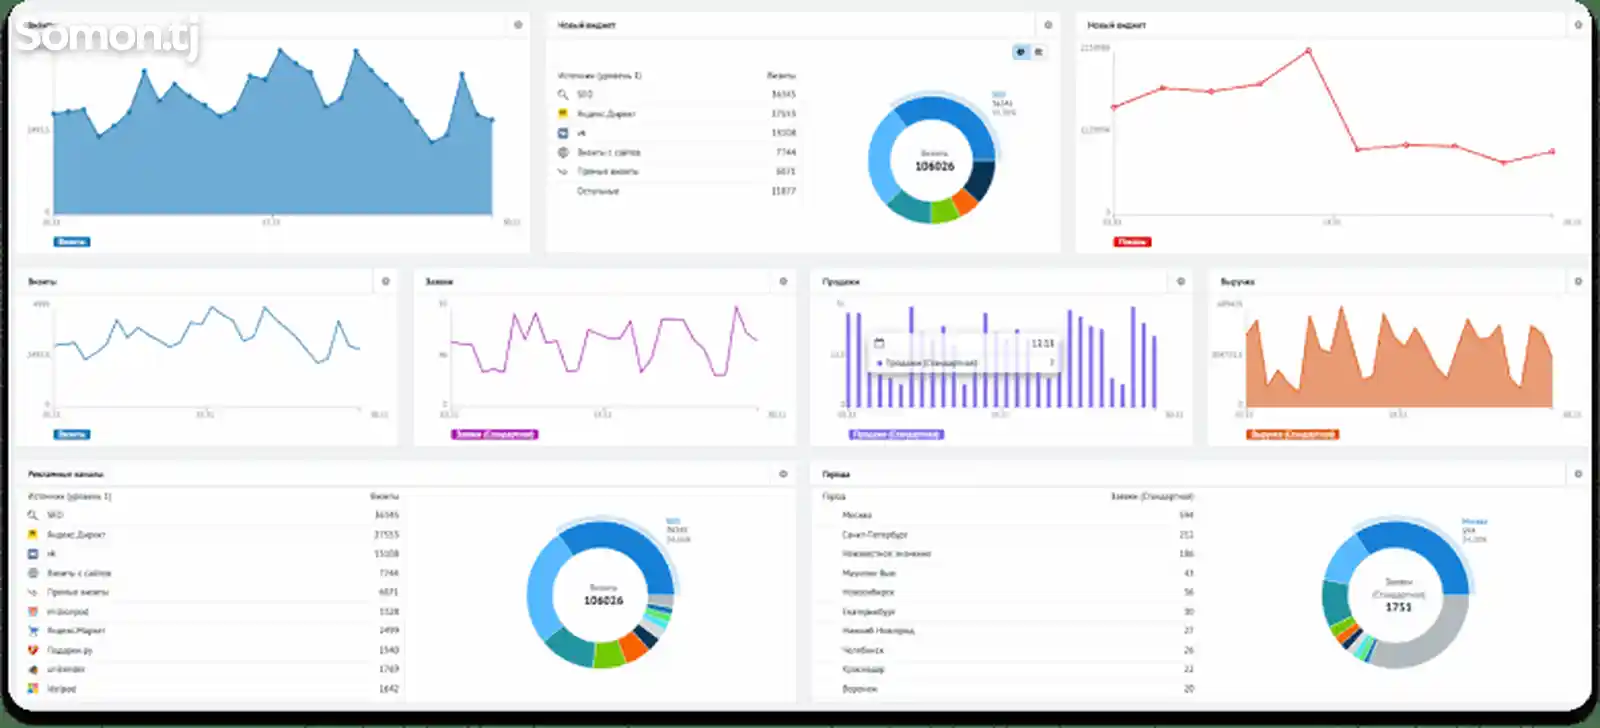The image size is (1600, 728).
Task: Open gear settings of donut Новый виджет
Action: 1048,25
